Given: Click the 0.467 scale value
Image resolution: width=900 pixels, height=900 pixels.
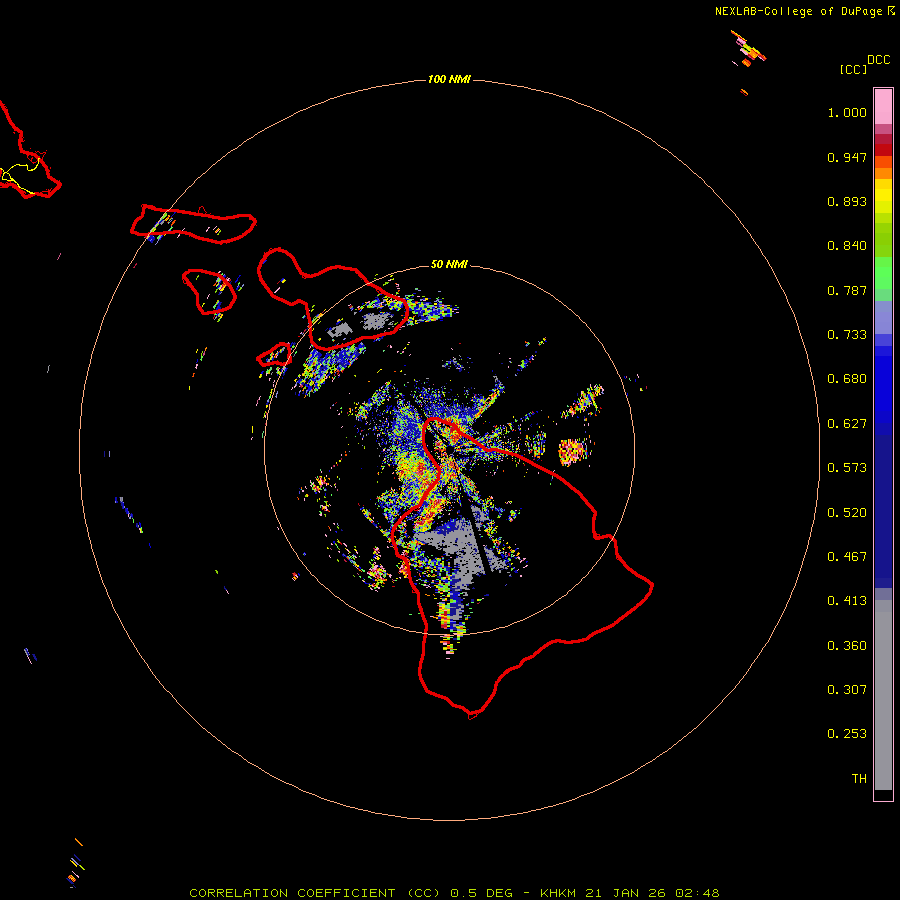Looking at the screenshot, I should [x=847, y=557].
